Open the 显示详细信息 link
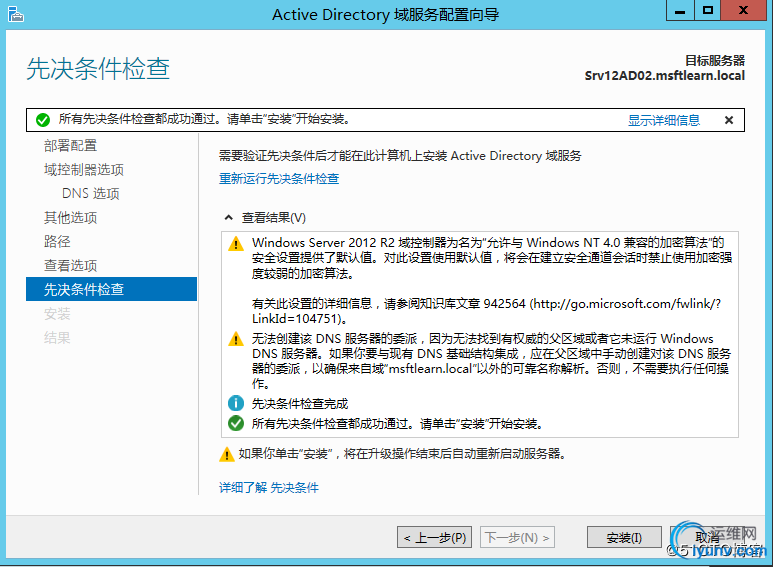 [x=664, y=120]
